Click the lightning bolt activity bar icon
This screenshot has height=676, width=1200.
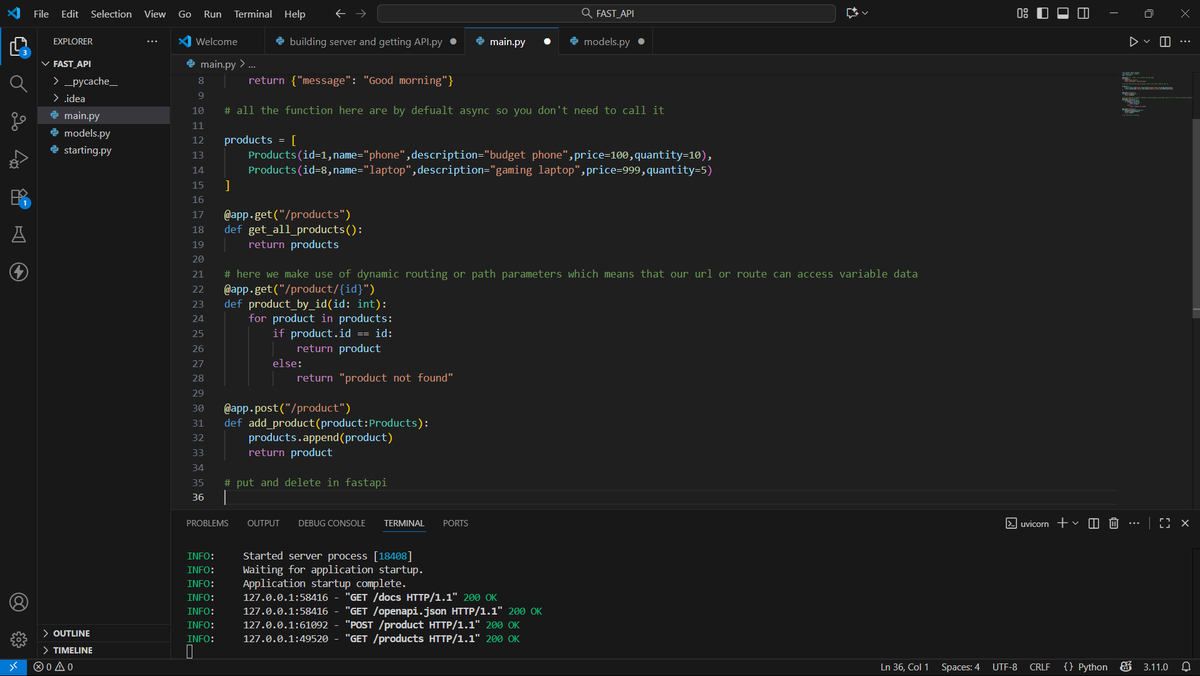click(x=18, y=272)
